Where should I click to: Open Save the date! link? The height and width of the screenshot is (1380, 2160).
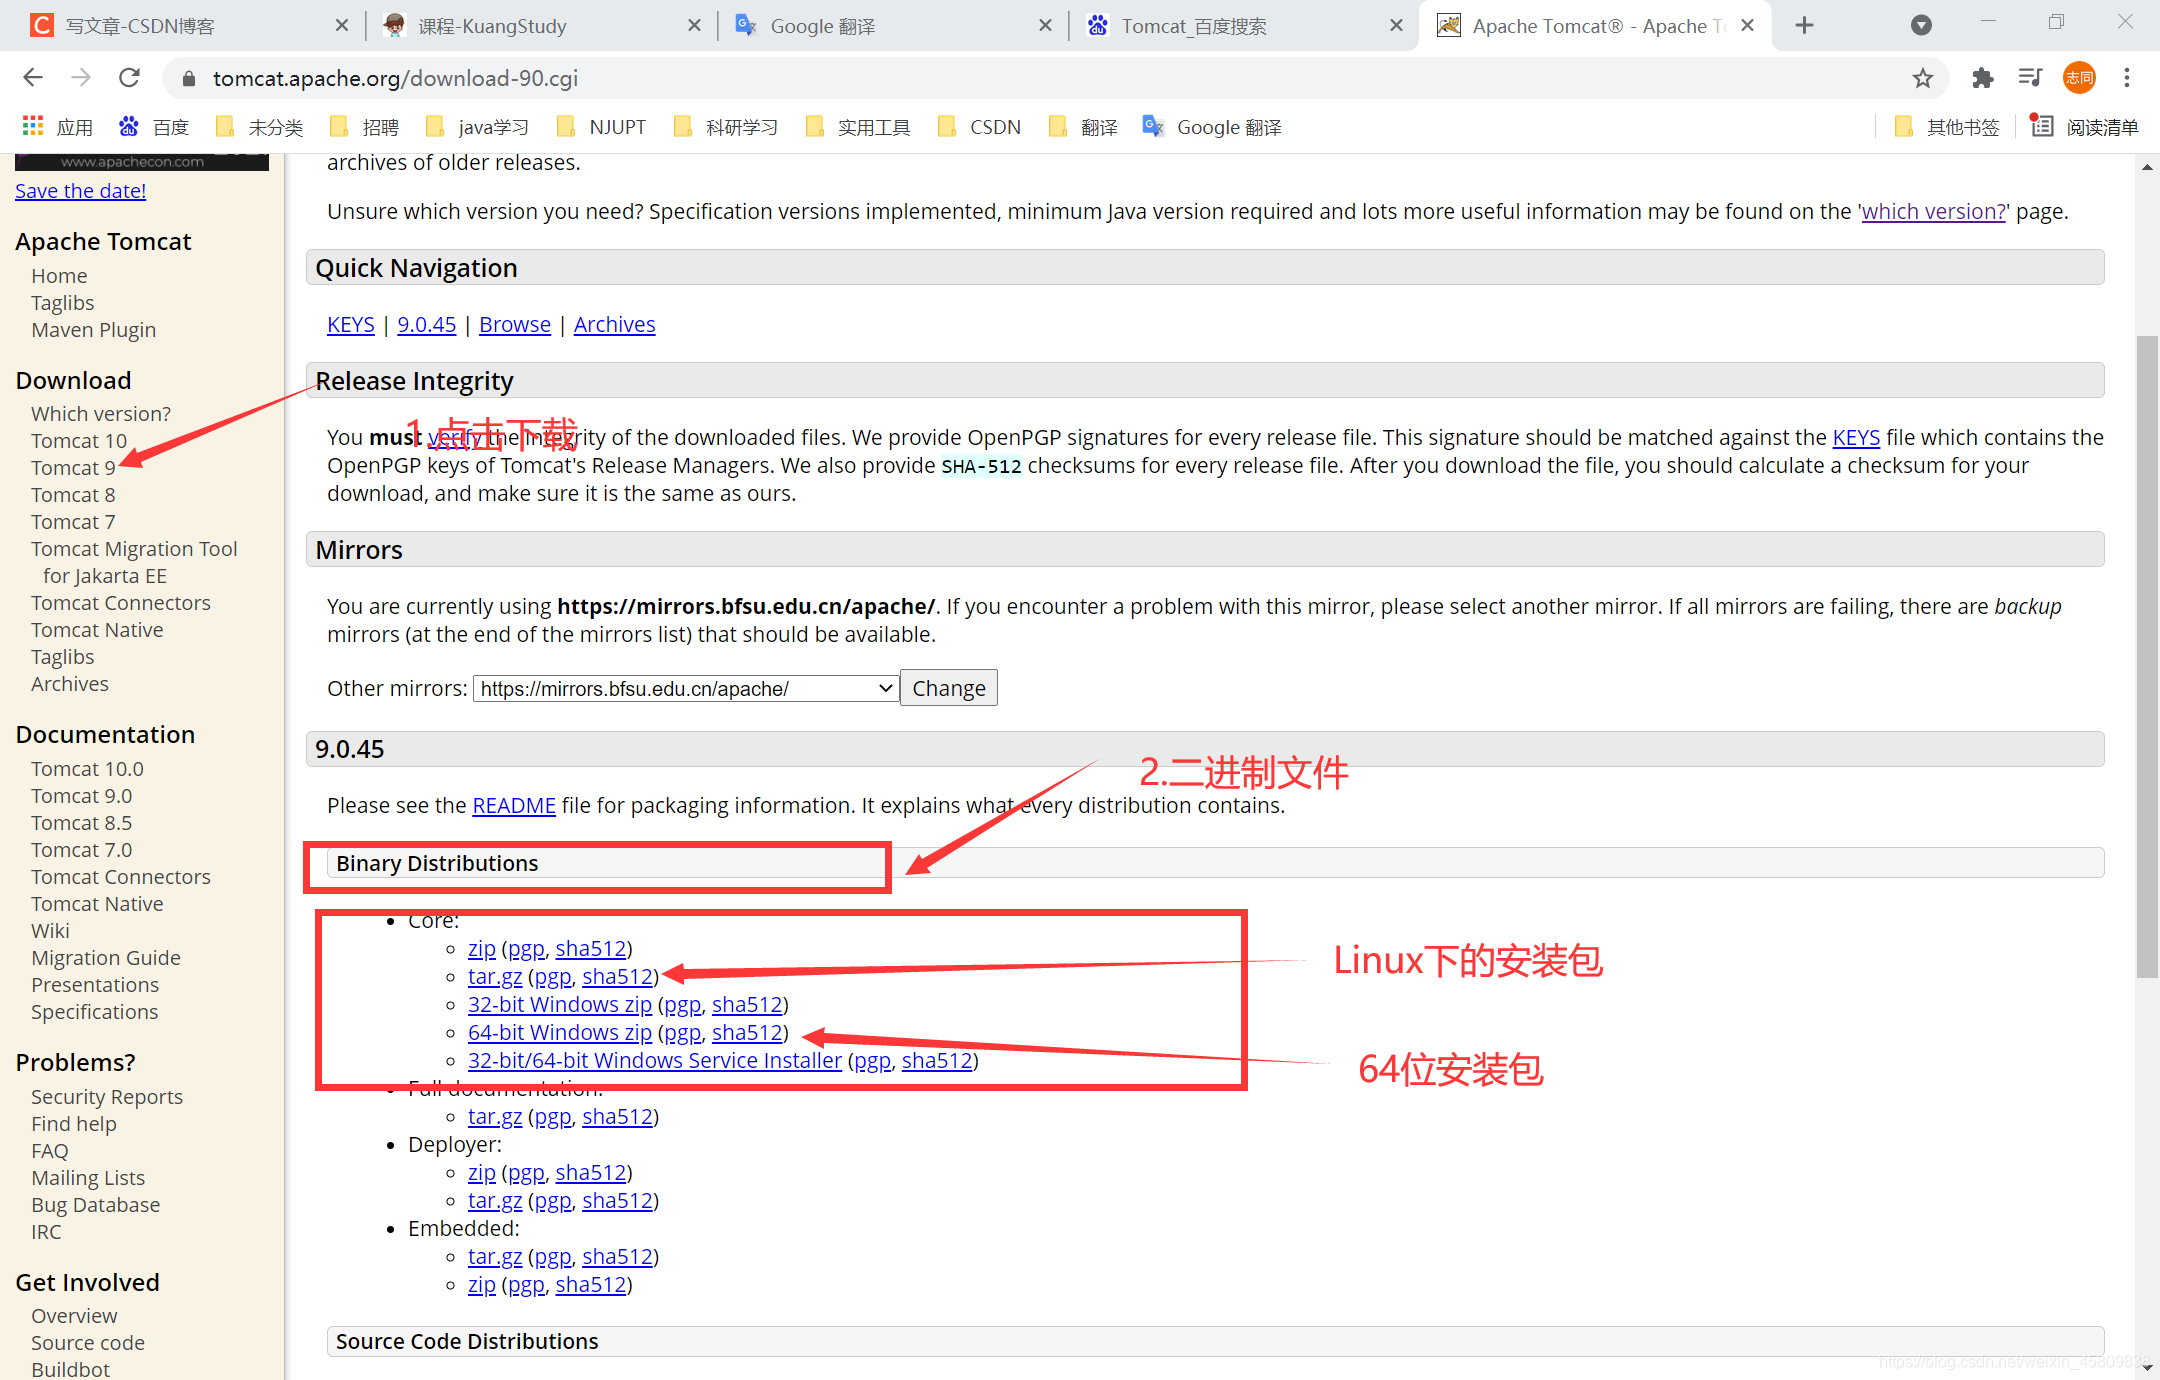tap(81, 191)
